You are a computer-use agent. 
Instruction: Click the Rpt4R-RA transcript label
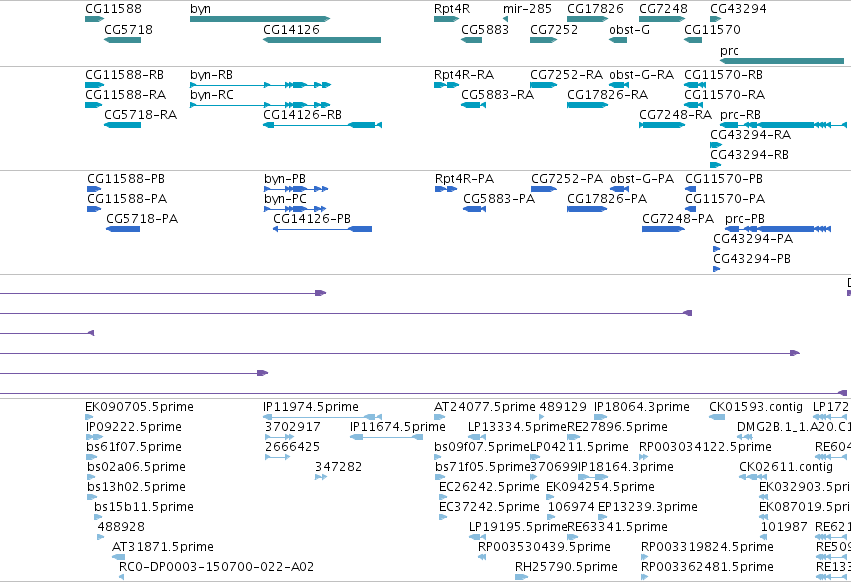[x=463, y=74]
